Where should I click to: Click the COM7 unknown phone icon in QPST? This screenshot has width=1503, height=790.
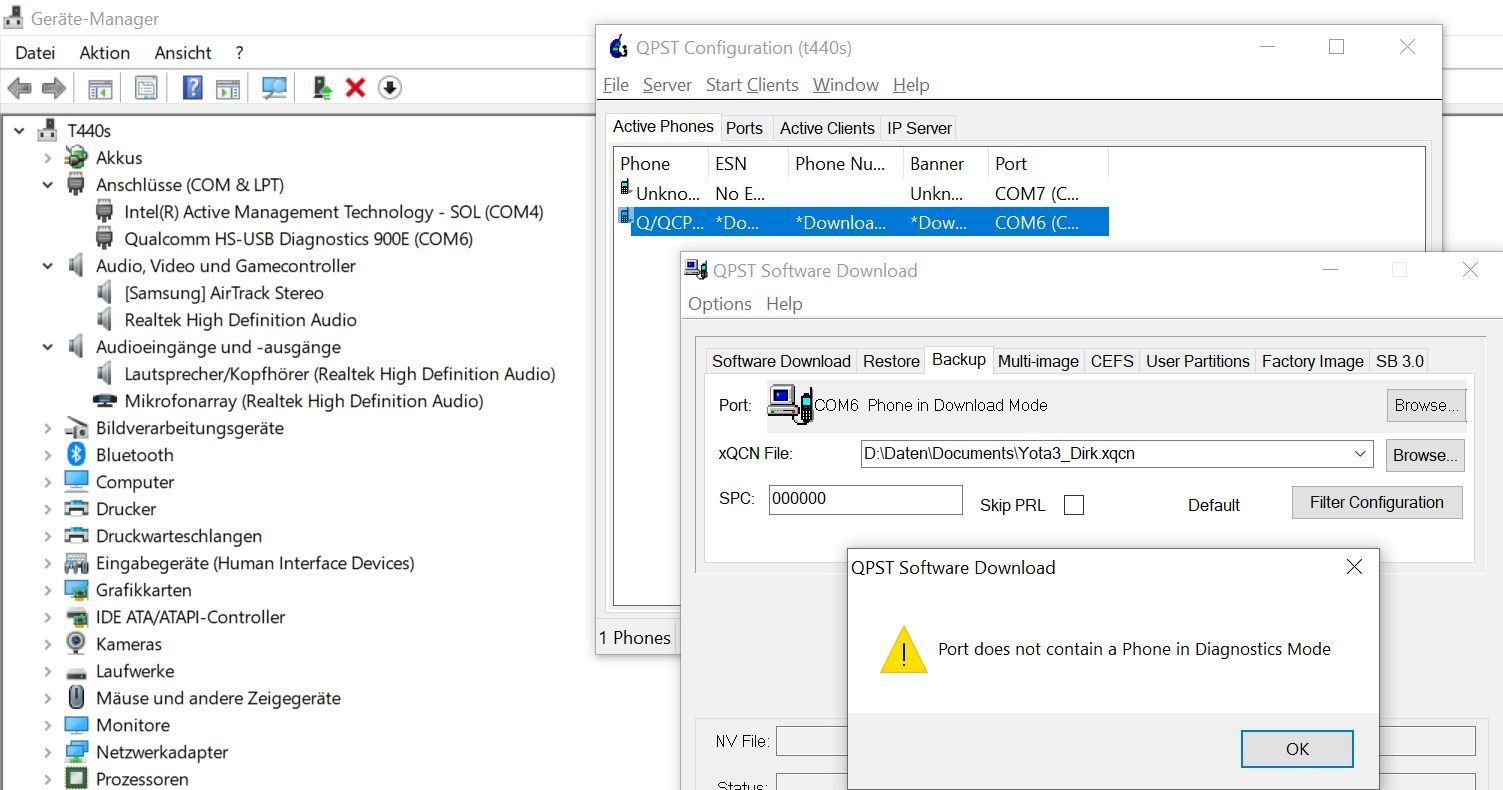[626, 188]
